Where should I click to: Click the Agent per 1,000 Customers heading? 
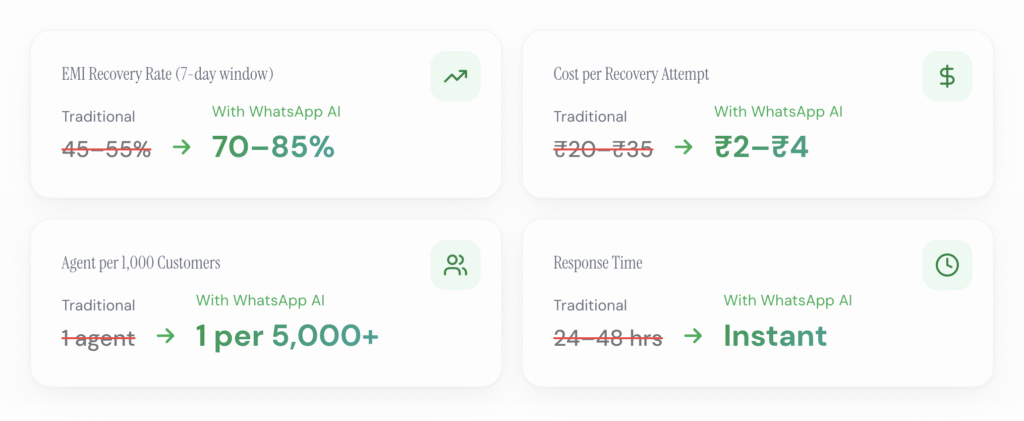pyautogui.click(x=141, y=264)
